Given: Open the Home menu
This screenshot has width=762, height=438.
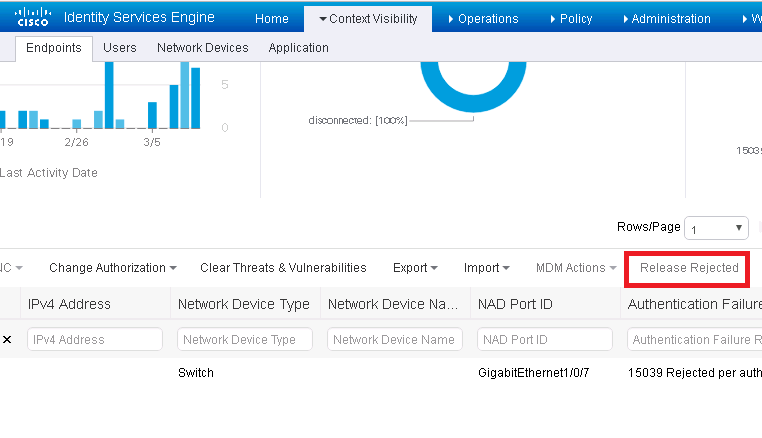Looking at the screenshot, I should click(272, 19).
